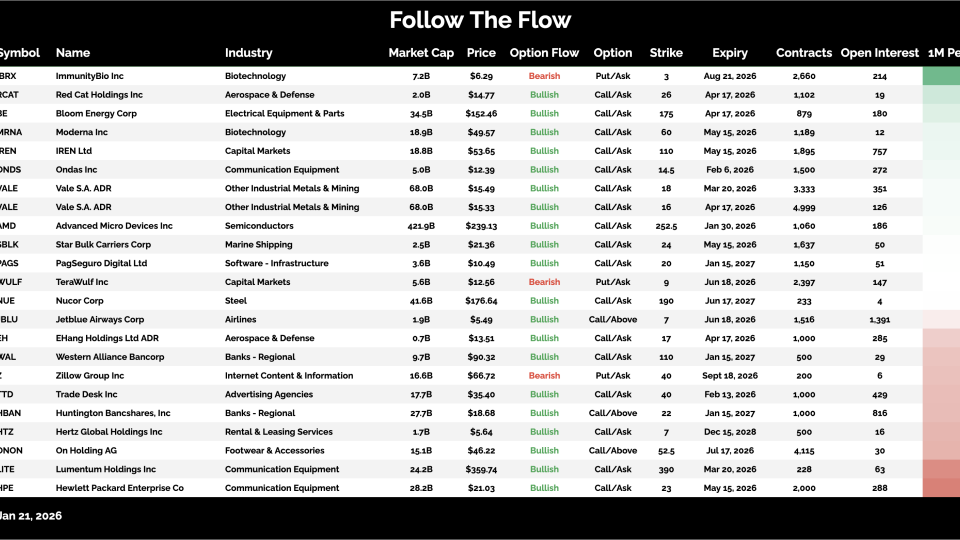
Task: Click the Bearish flow for Zillow Group
Action: point(544,376)
